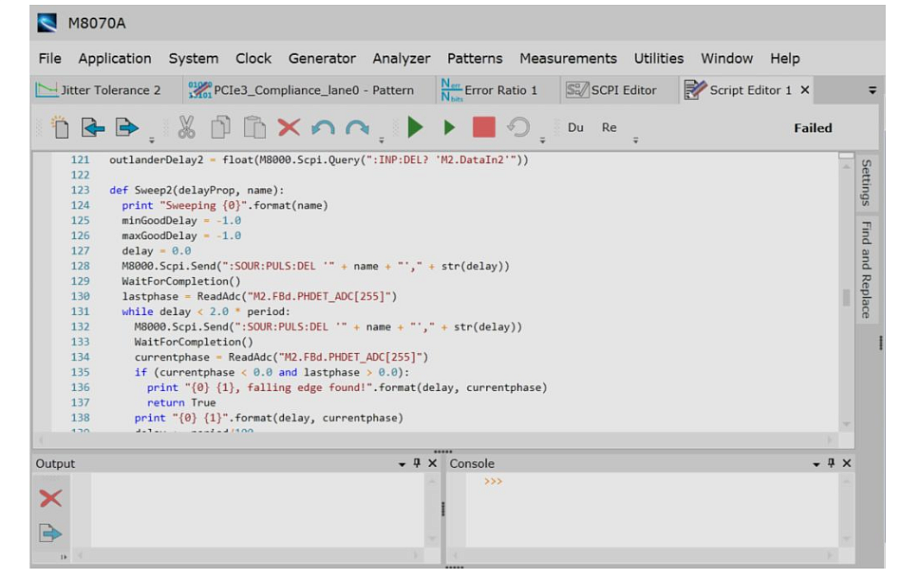Close the Output panel
Image resolution: width=900 pixels, height=579 pixels.
click(x=433, y=463)
